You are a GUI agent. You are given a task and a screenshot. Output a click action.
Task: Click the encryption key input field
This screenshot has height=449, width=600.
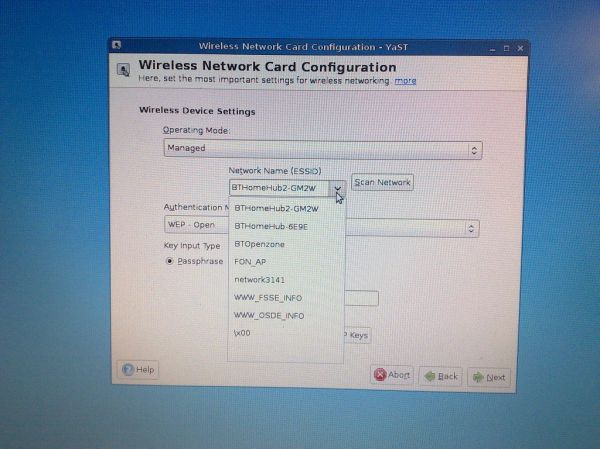point(362,298)
